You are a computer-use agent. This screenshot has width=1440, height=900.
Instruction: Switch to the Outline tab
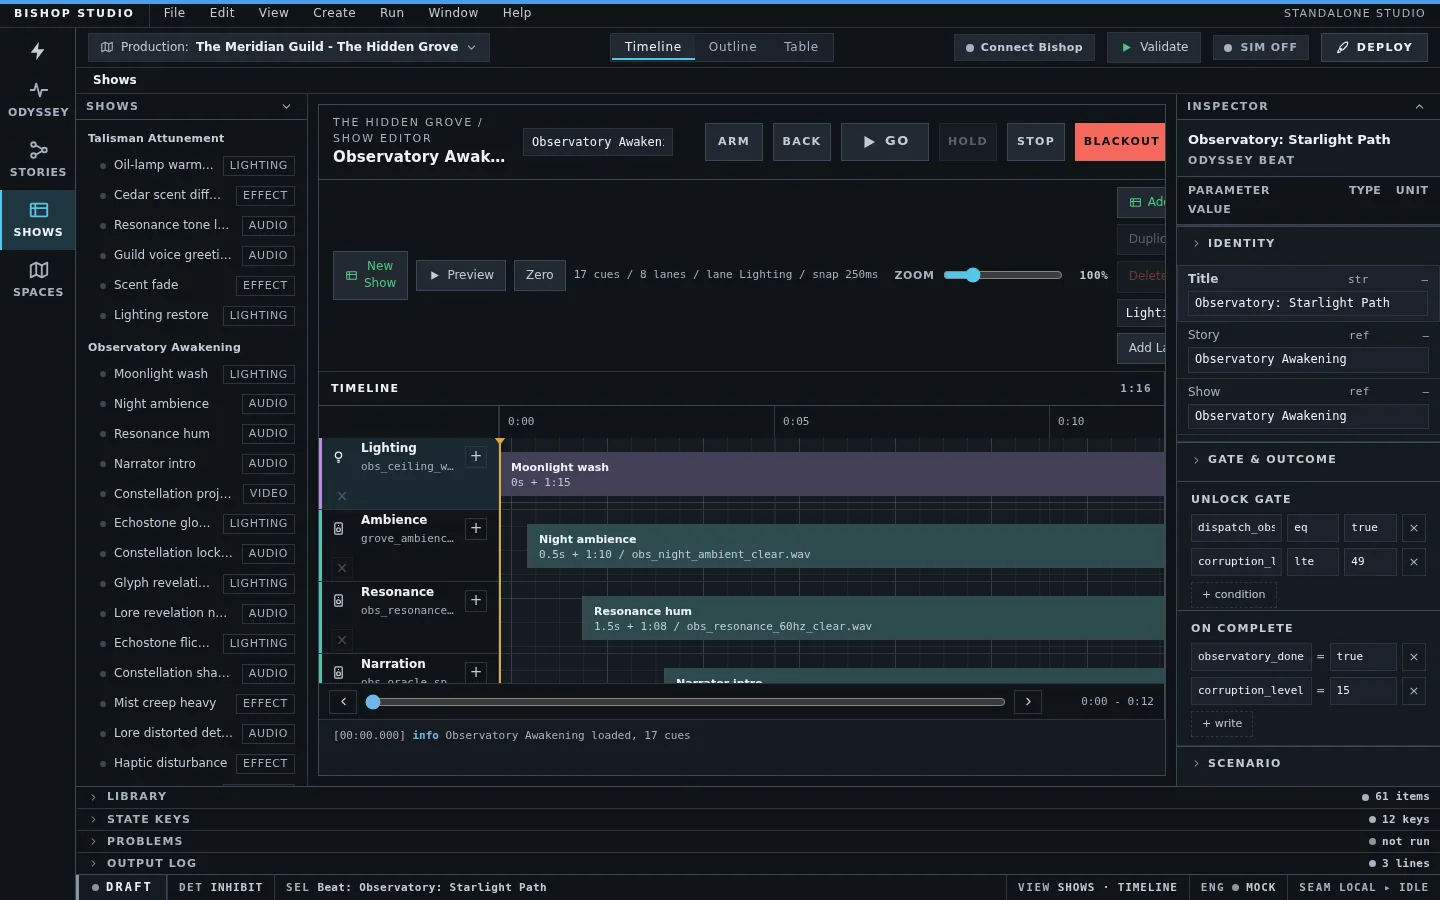point(733,47)
